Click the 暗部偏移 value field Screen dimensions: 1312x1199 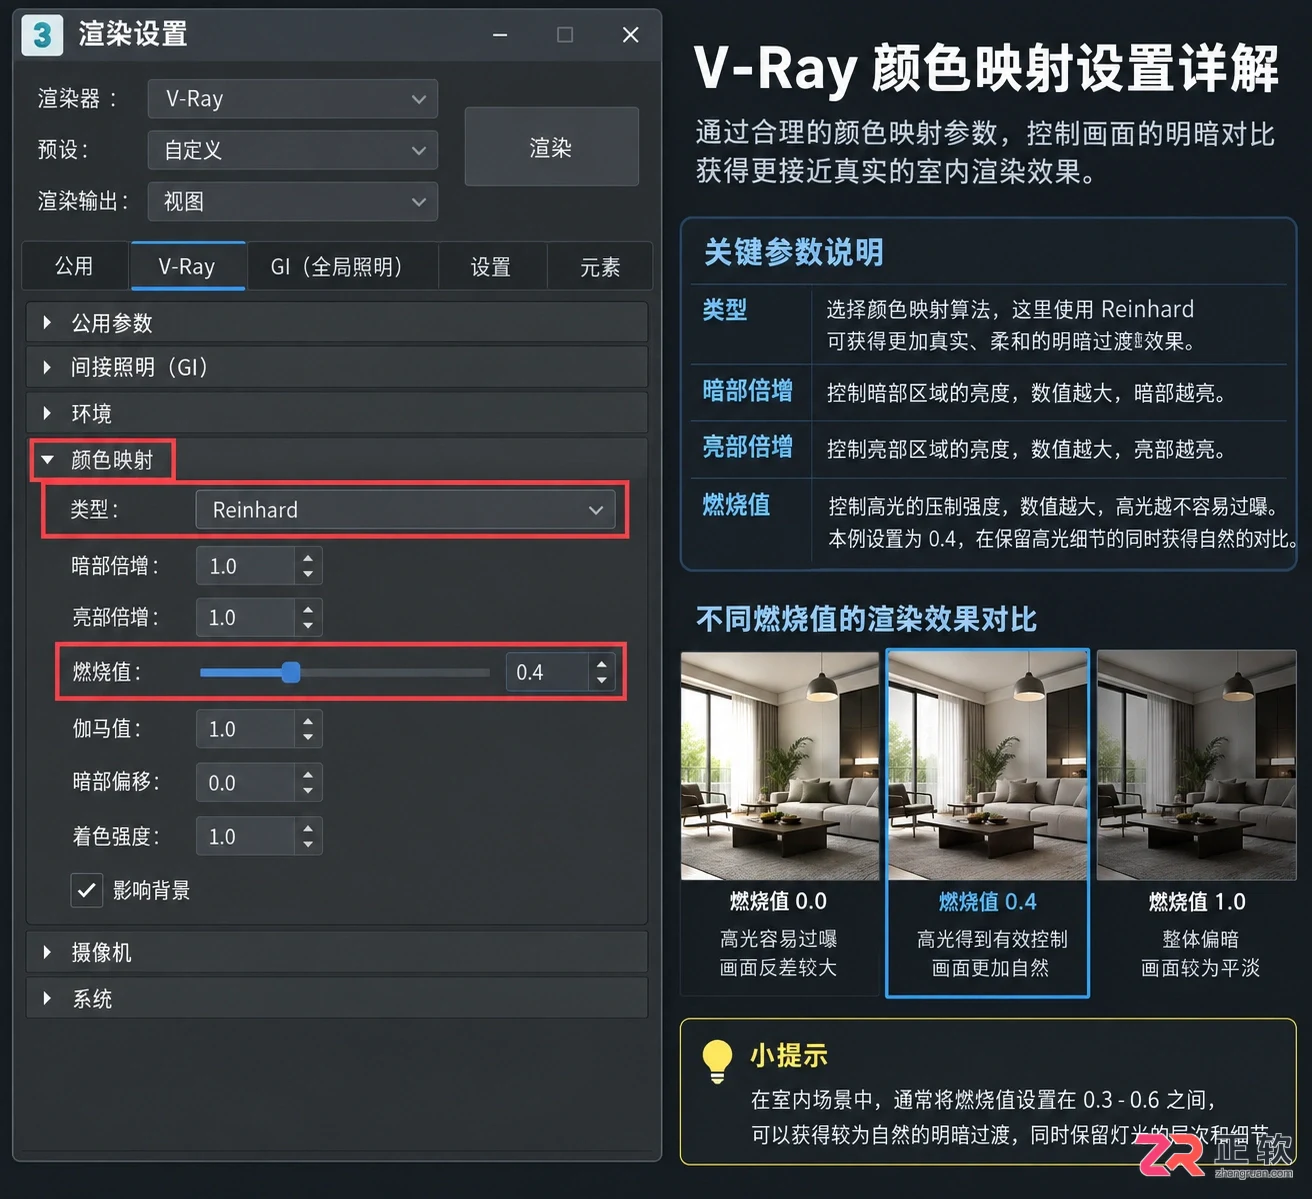pyautogui.click(x=246, y=782)
